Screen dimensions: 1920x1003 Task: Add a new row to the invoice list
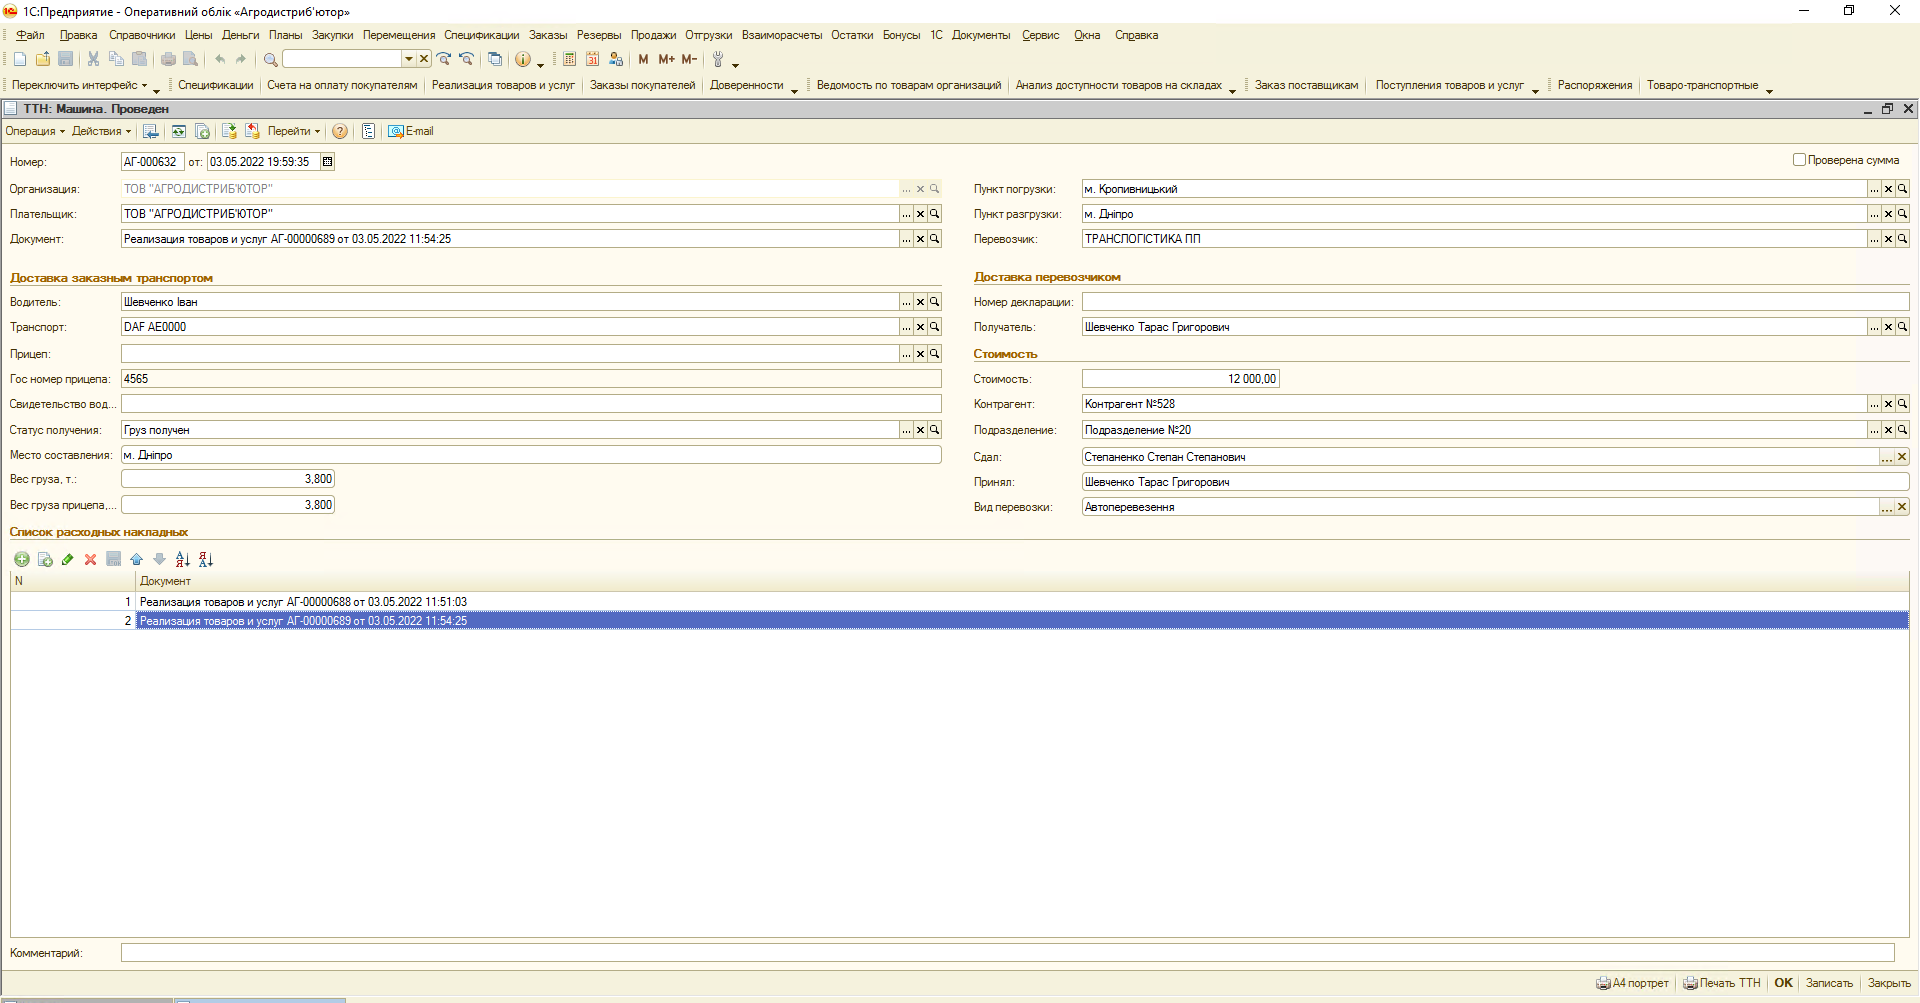(x=21, y=559)
